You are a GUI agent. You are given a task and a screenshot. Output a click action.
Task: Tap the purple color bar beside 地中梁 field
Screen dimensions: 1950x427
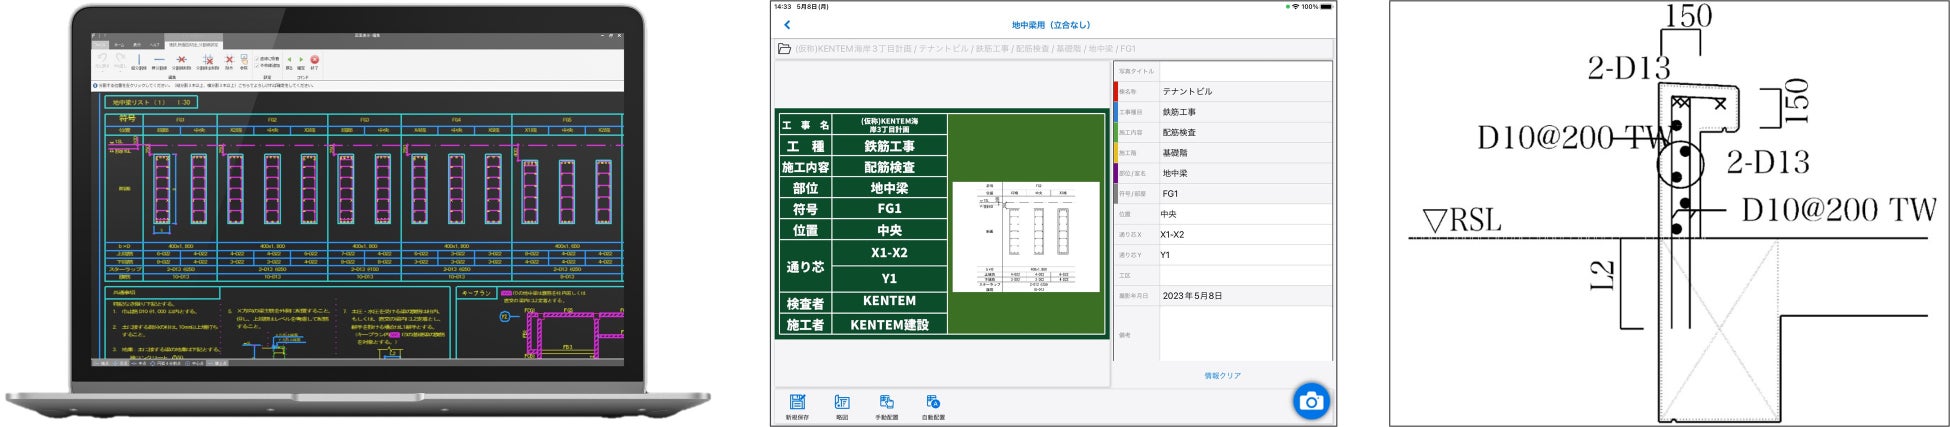(x=1116, y=173)
